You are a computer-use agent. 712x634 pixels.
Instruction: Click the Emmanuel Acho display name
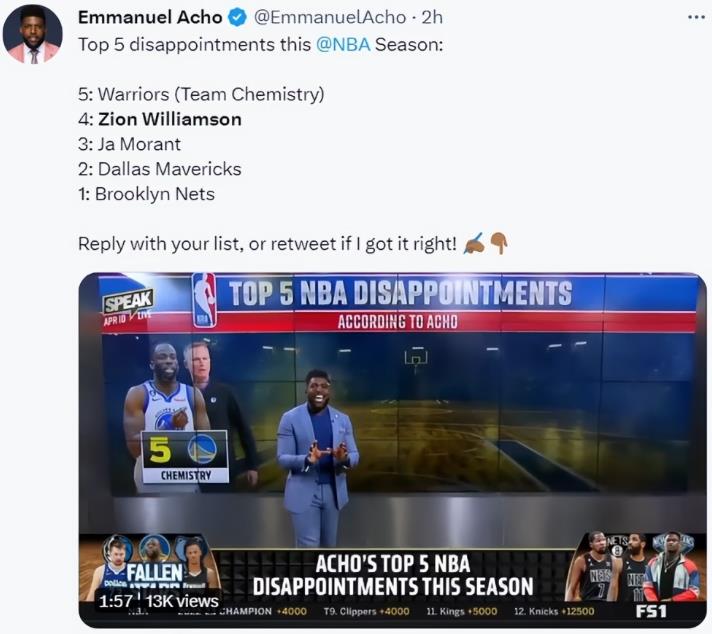(150, 17)
